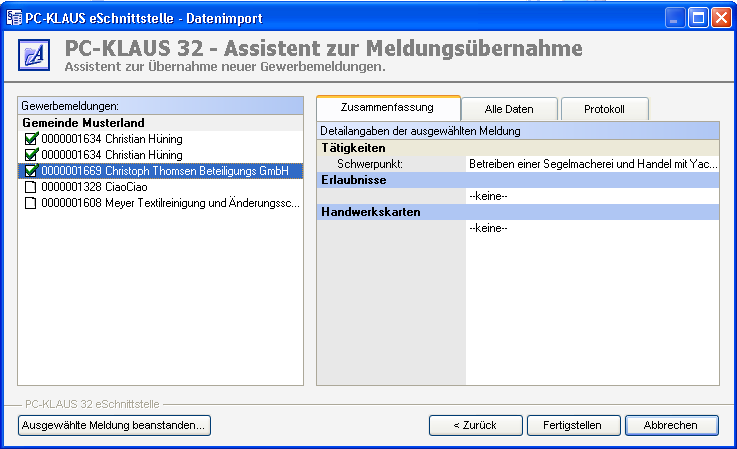Open the Alle Daten tab

(x=509, y=109)
